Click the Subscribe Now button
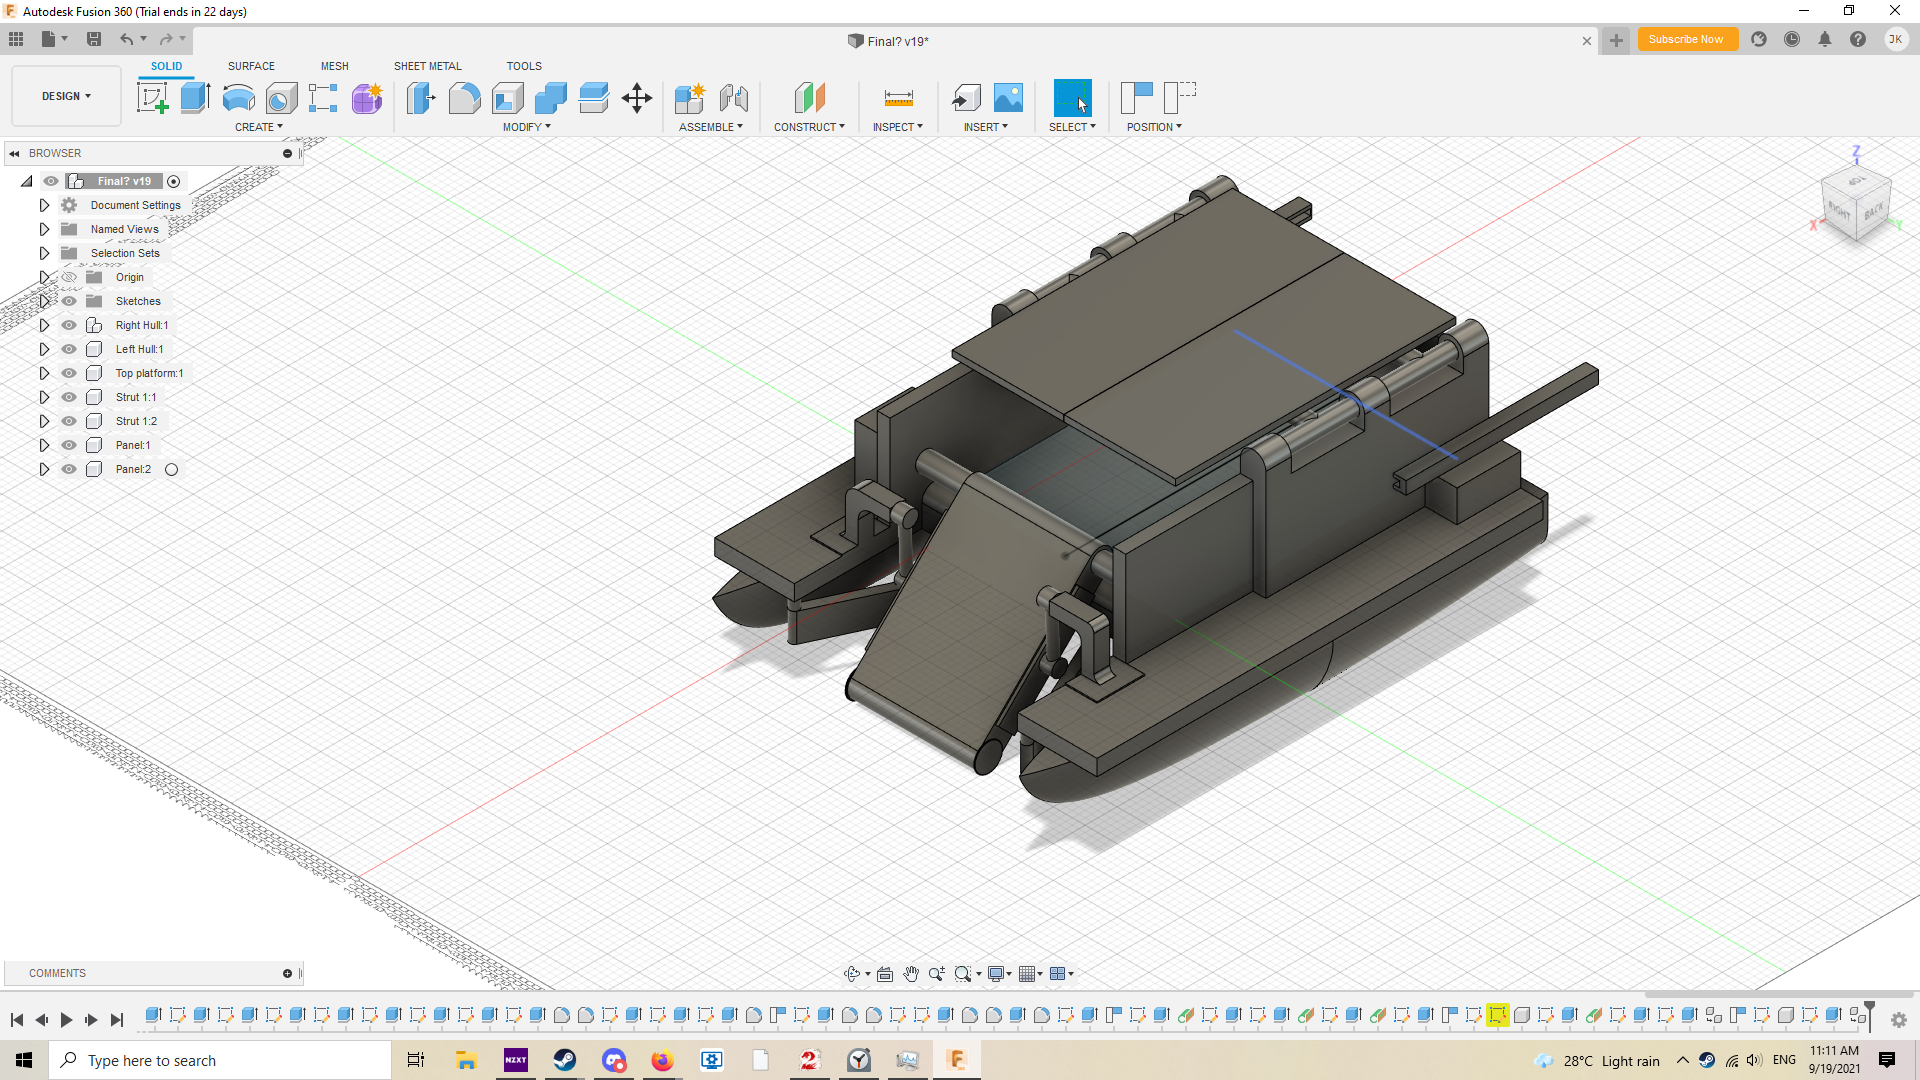 click(1686, 39)
